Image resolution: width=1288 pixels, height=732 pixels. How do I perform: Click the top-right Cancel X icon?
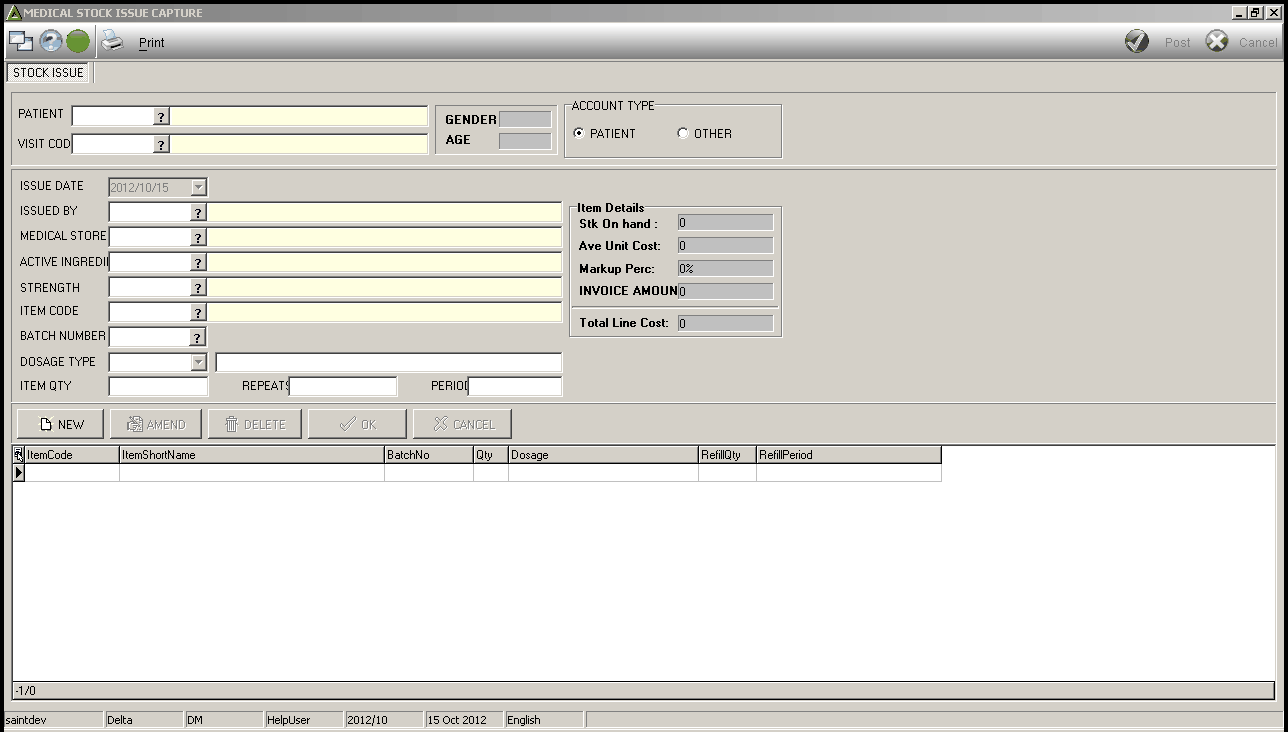tap(1217, 42)
